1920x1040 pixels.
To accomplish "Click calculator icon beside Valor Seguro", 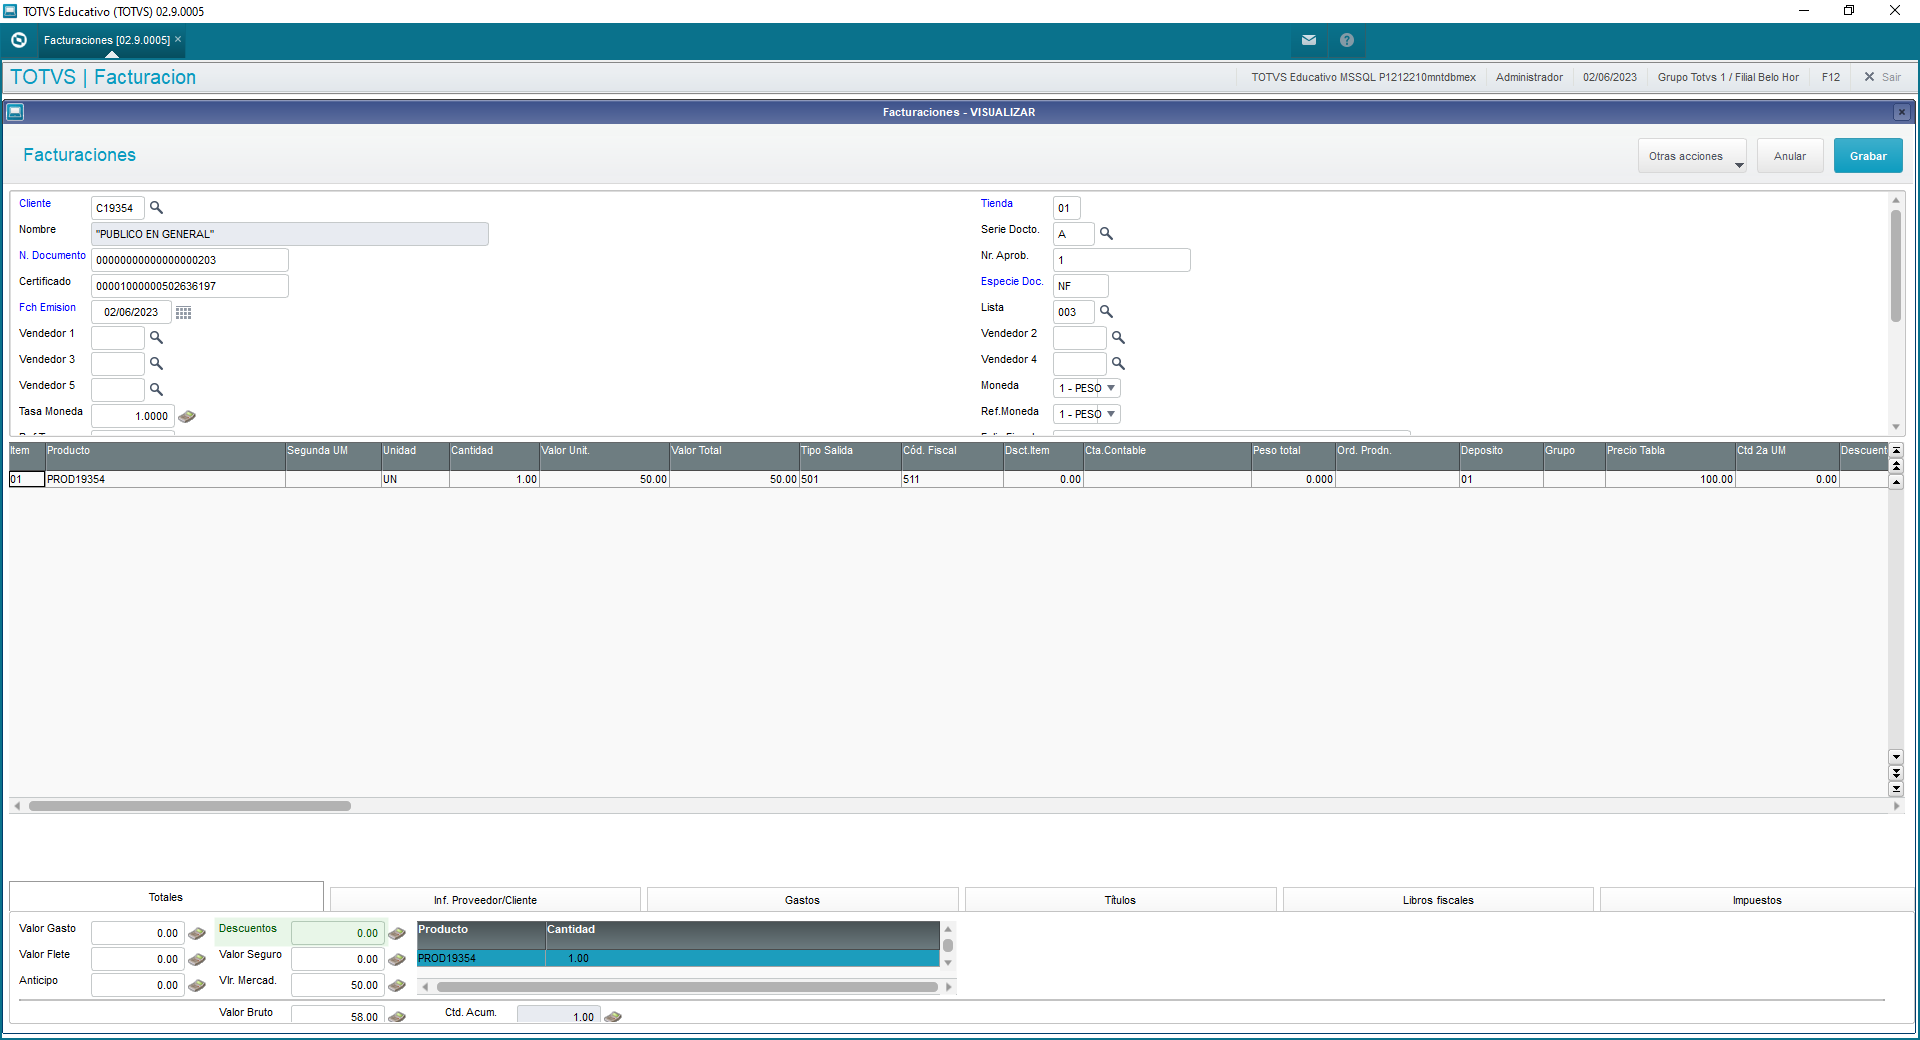I will click(397, 960).
